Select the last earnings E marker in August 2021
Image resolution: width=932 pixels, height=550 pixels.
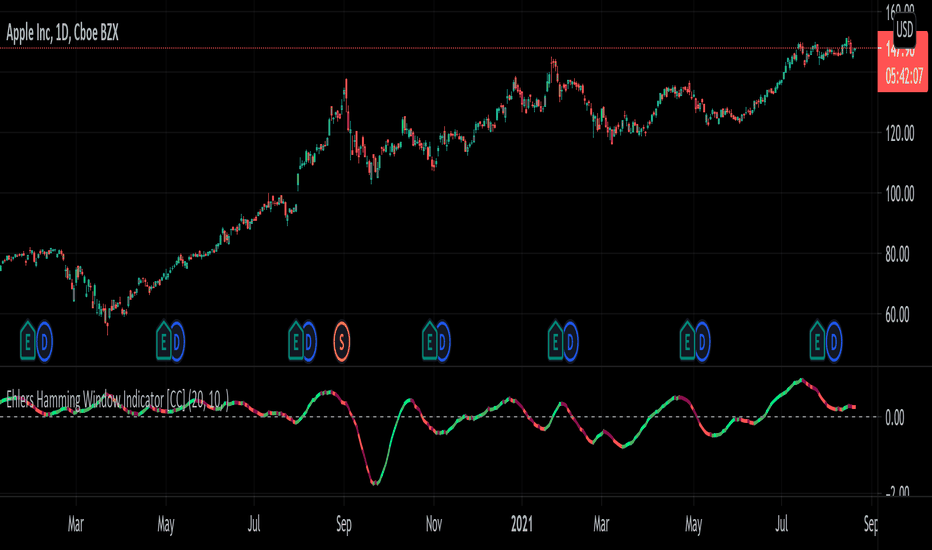point(817,341)
